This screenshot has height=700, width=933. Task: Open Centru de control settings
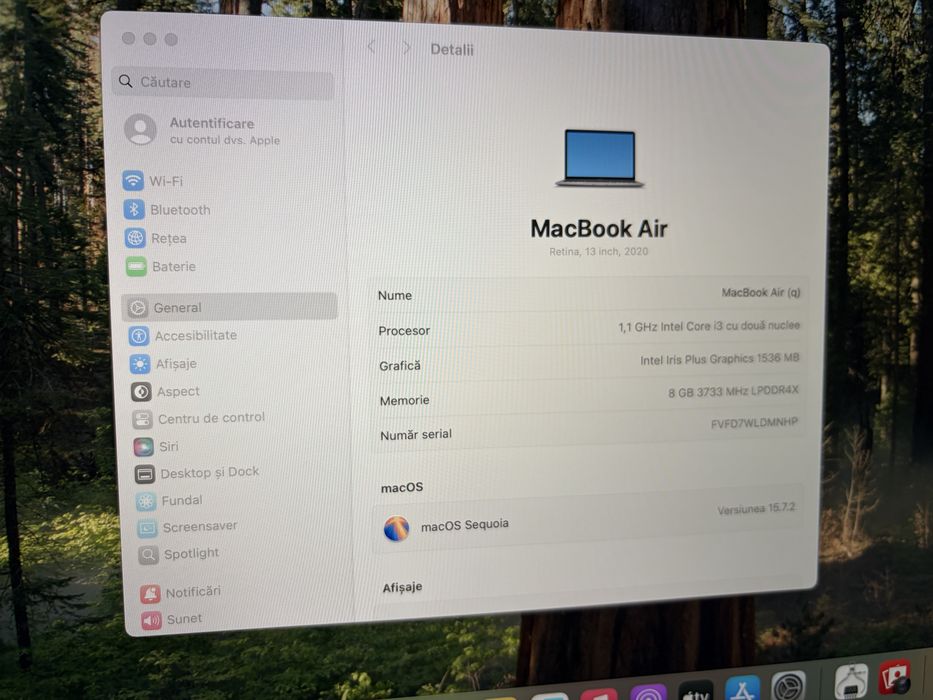click(199, 418)
